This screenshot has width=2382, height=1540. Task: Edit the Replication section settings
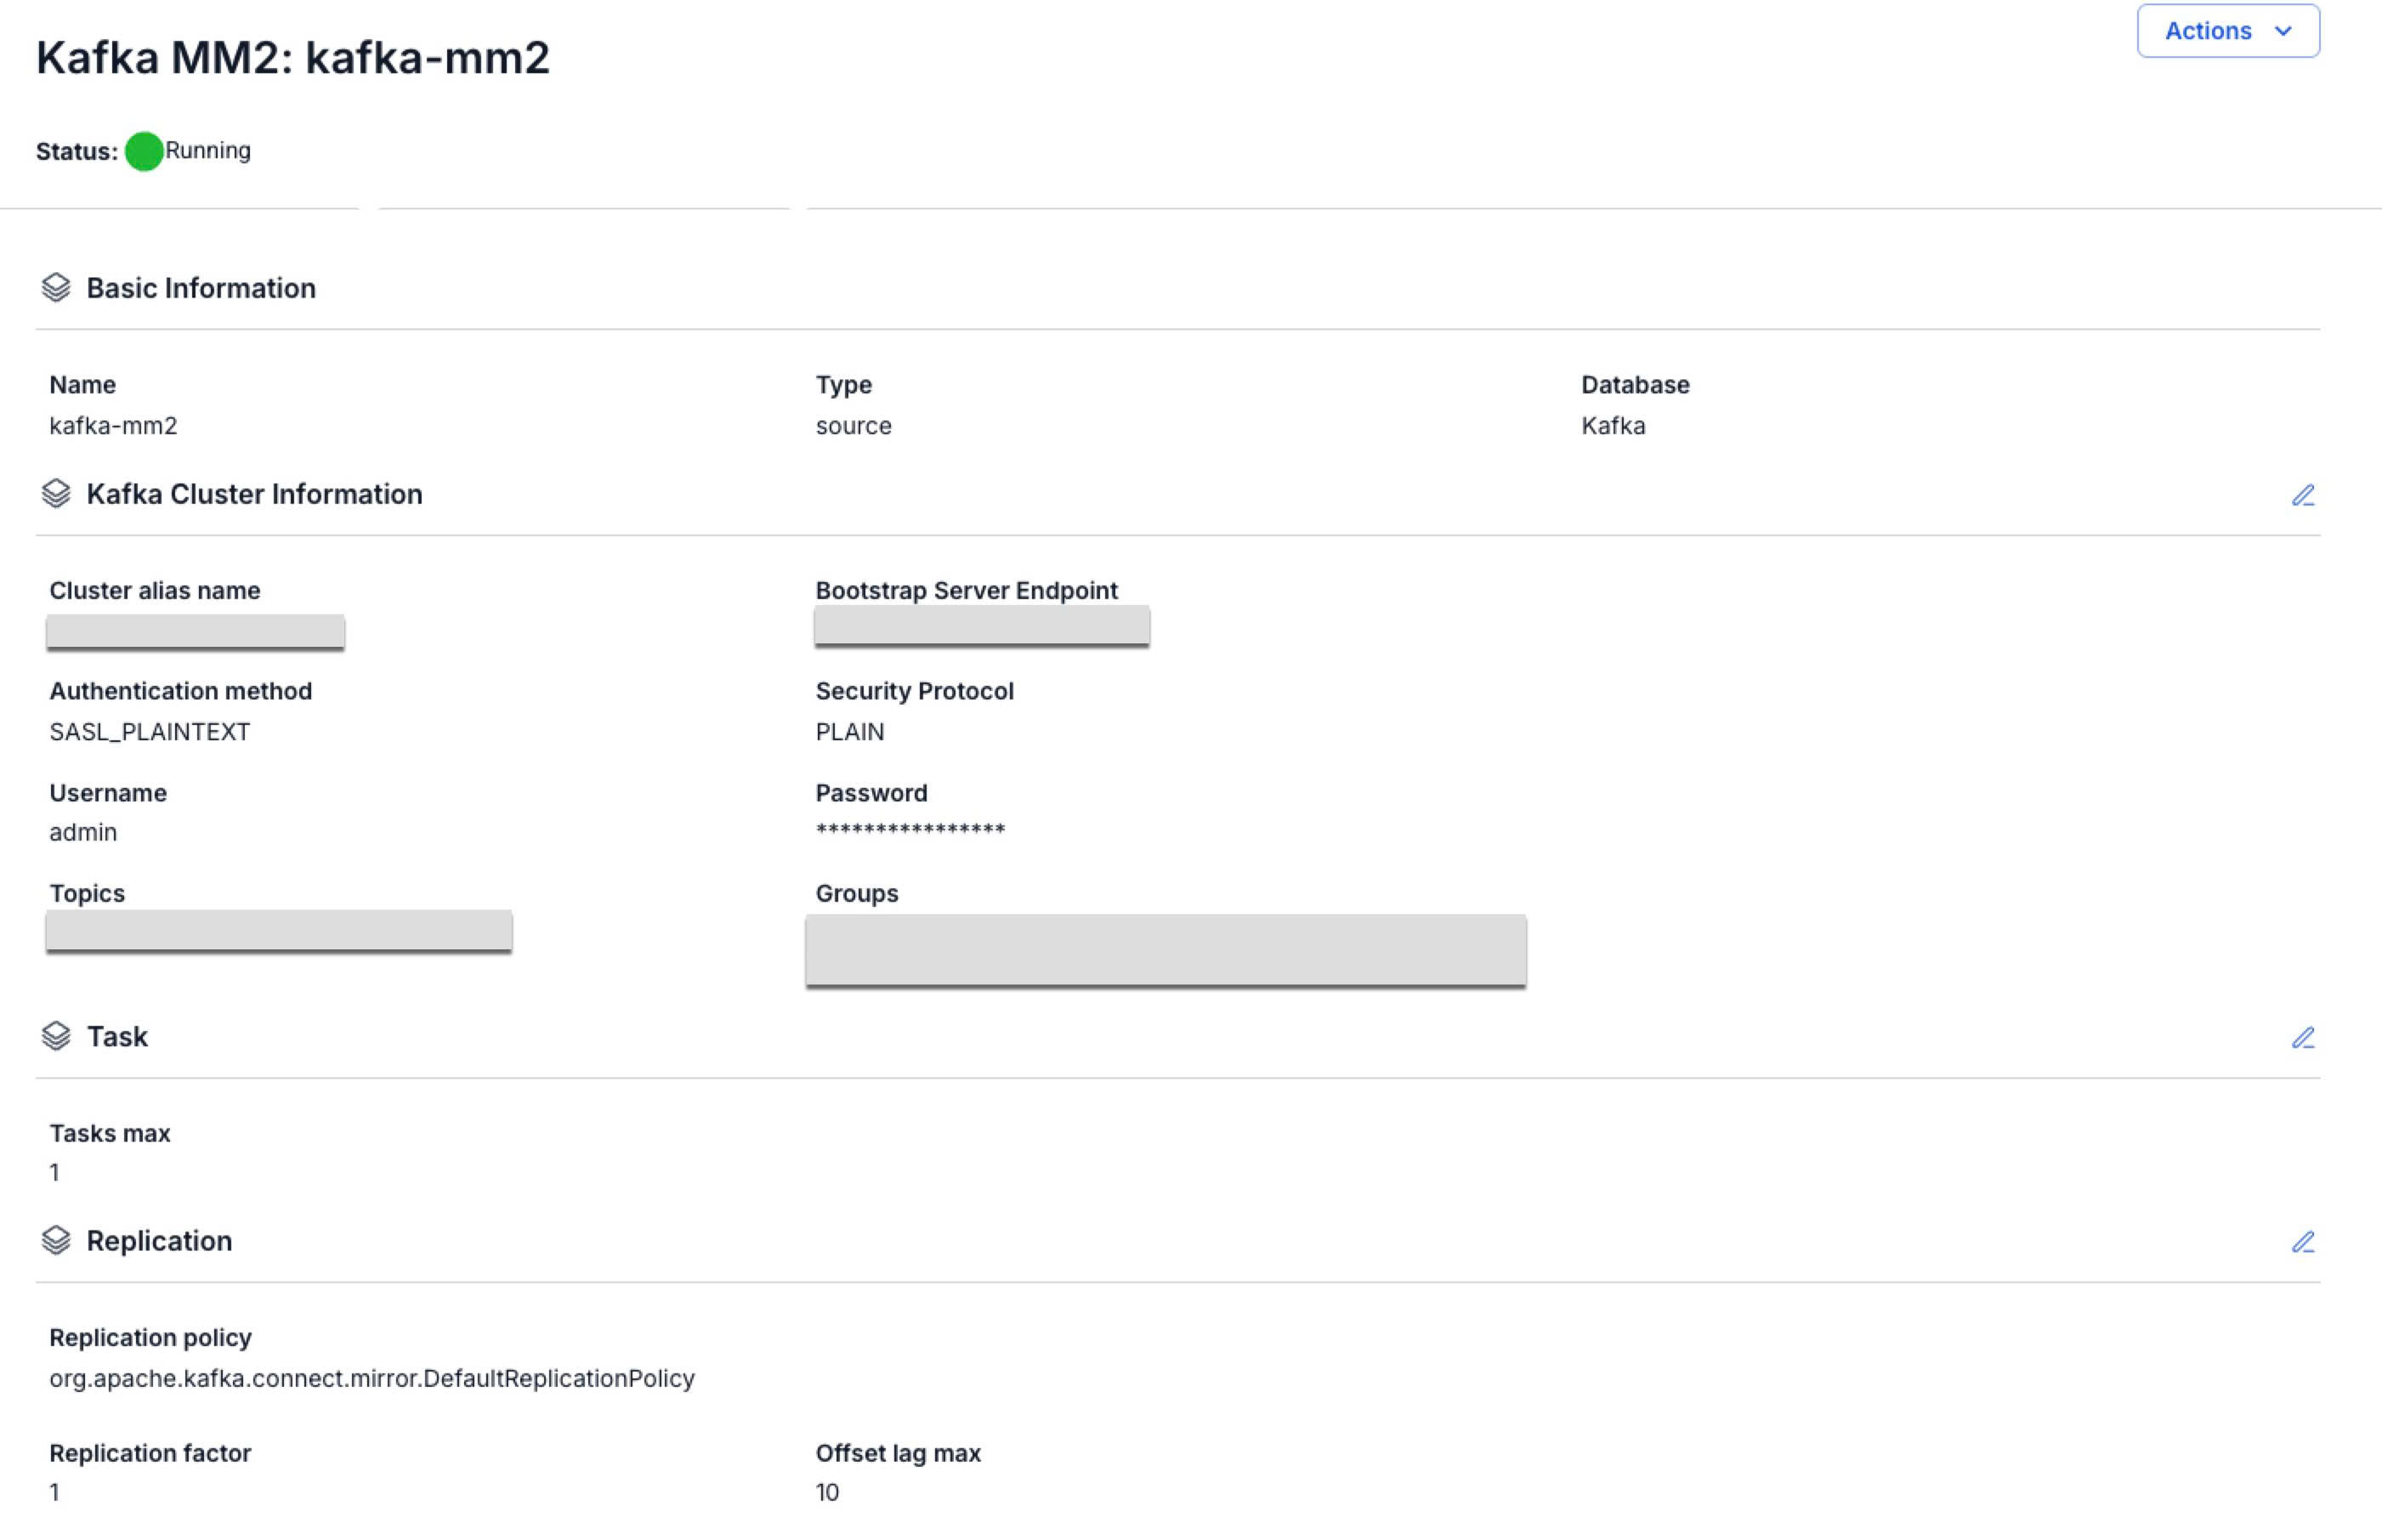2303,1242
